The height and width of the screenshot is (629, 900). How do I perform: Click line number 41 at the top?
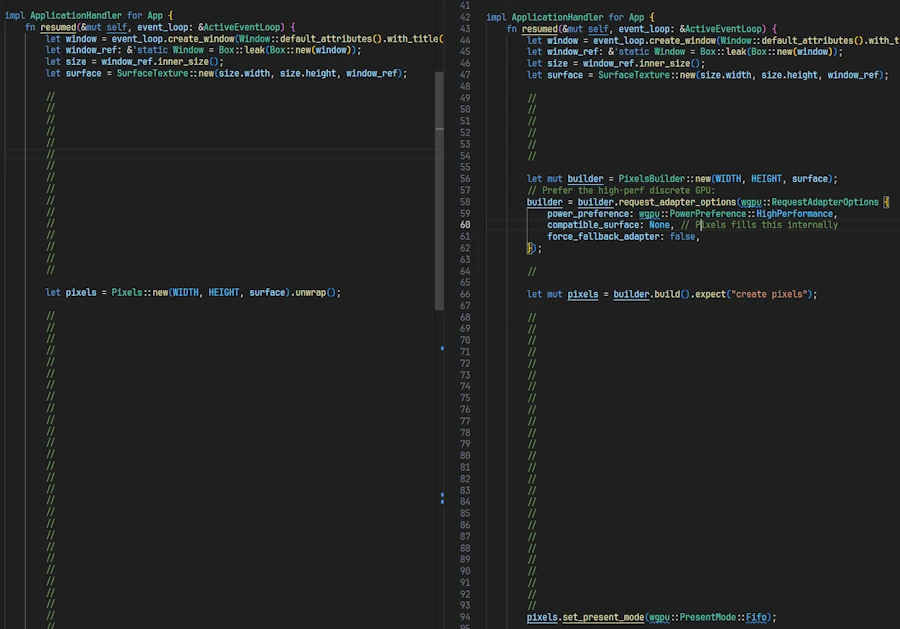(x=465, y=6)
